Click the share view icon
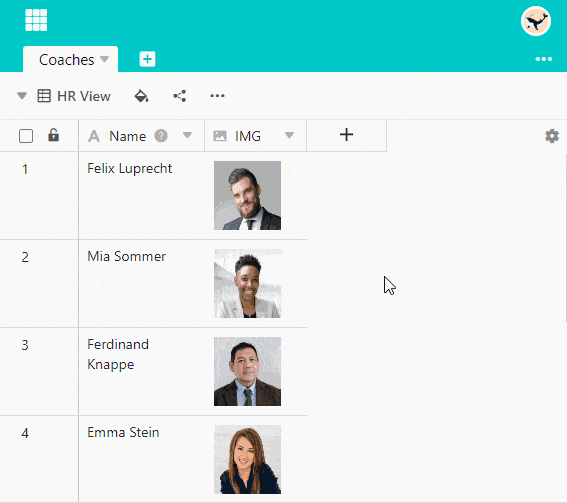The width and height of the screenshot is (567, 503). click(180, 96)
